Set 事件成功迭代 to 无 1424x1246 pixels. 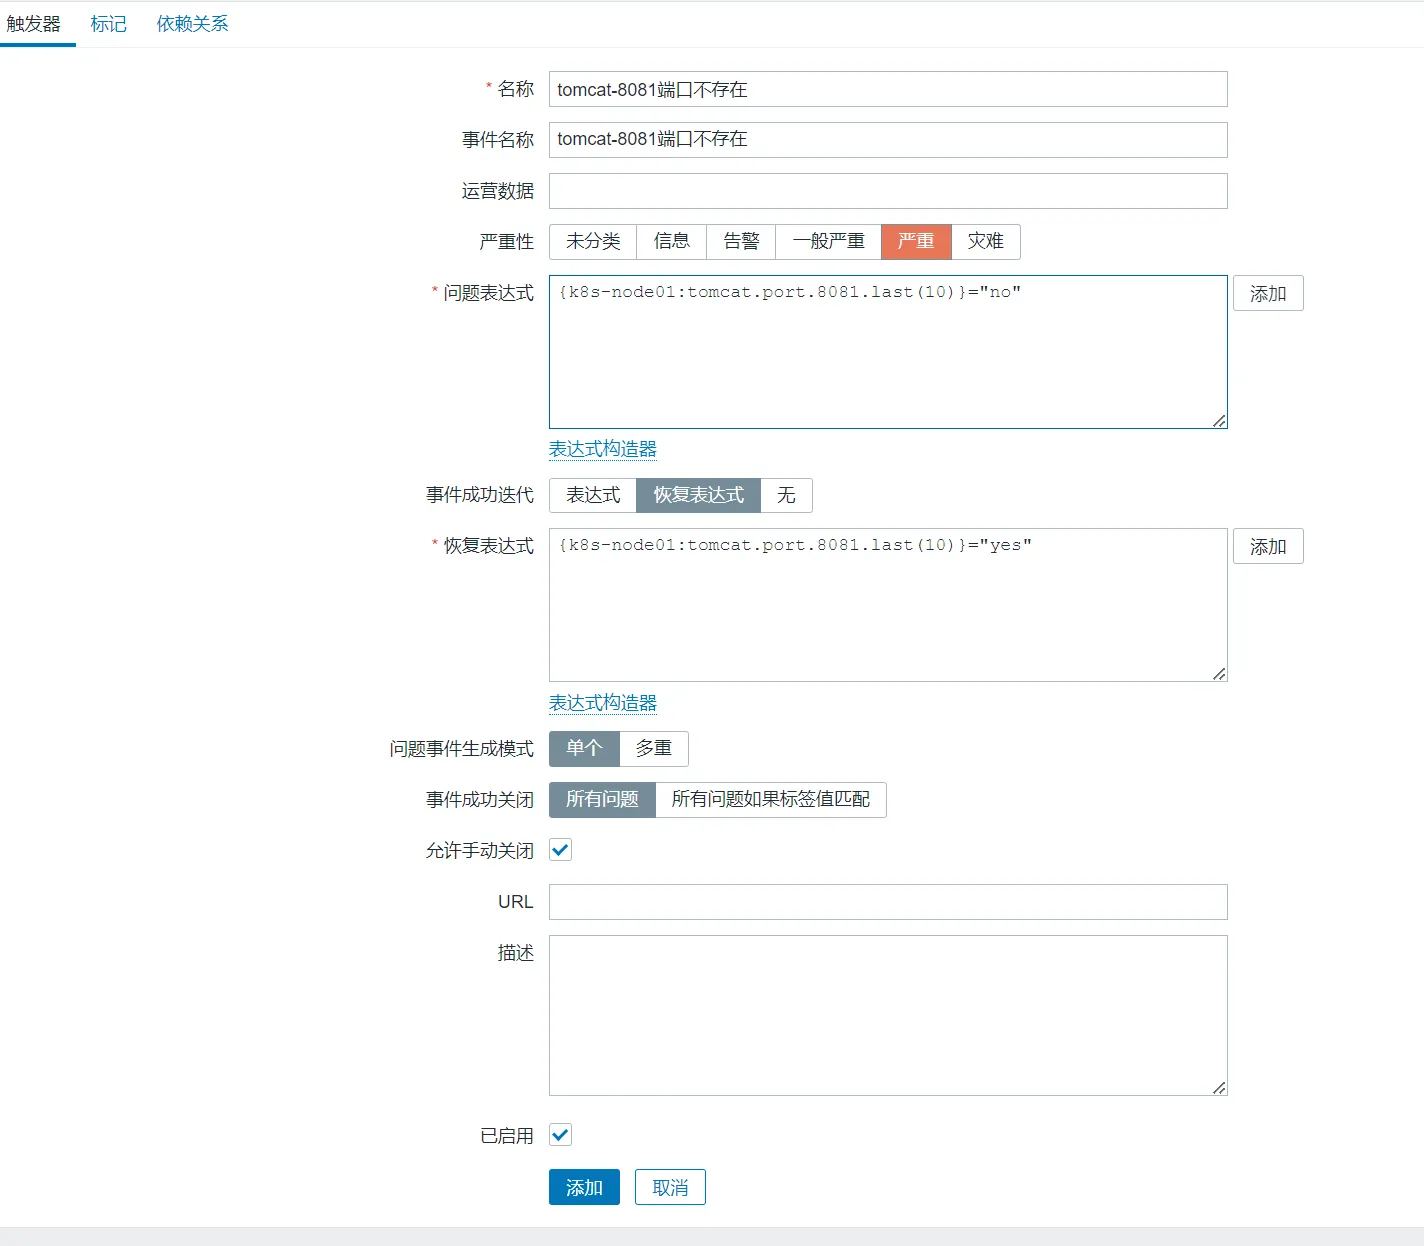(786, 495)
